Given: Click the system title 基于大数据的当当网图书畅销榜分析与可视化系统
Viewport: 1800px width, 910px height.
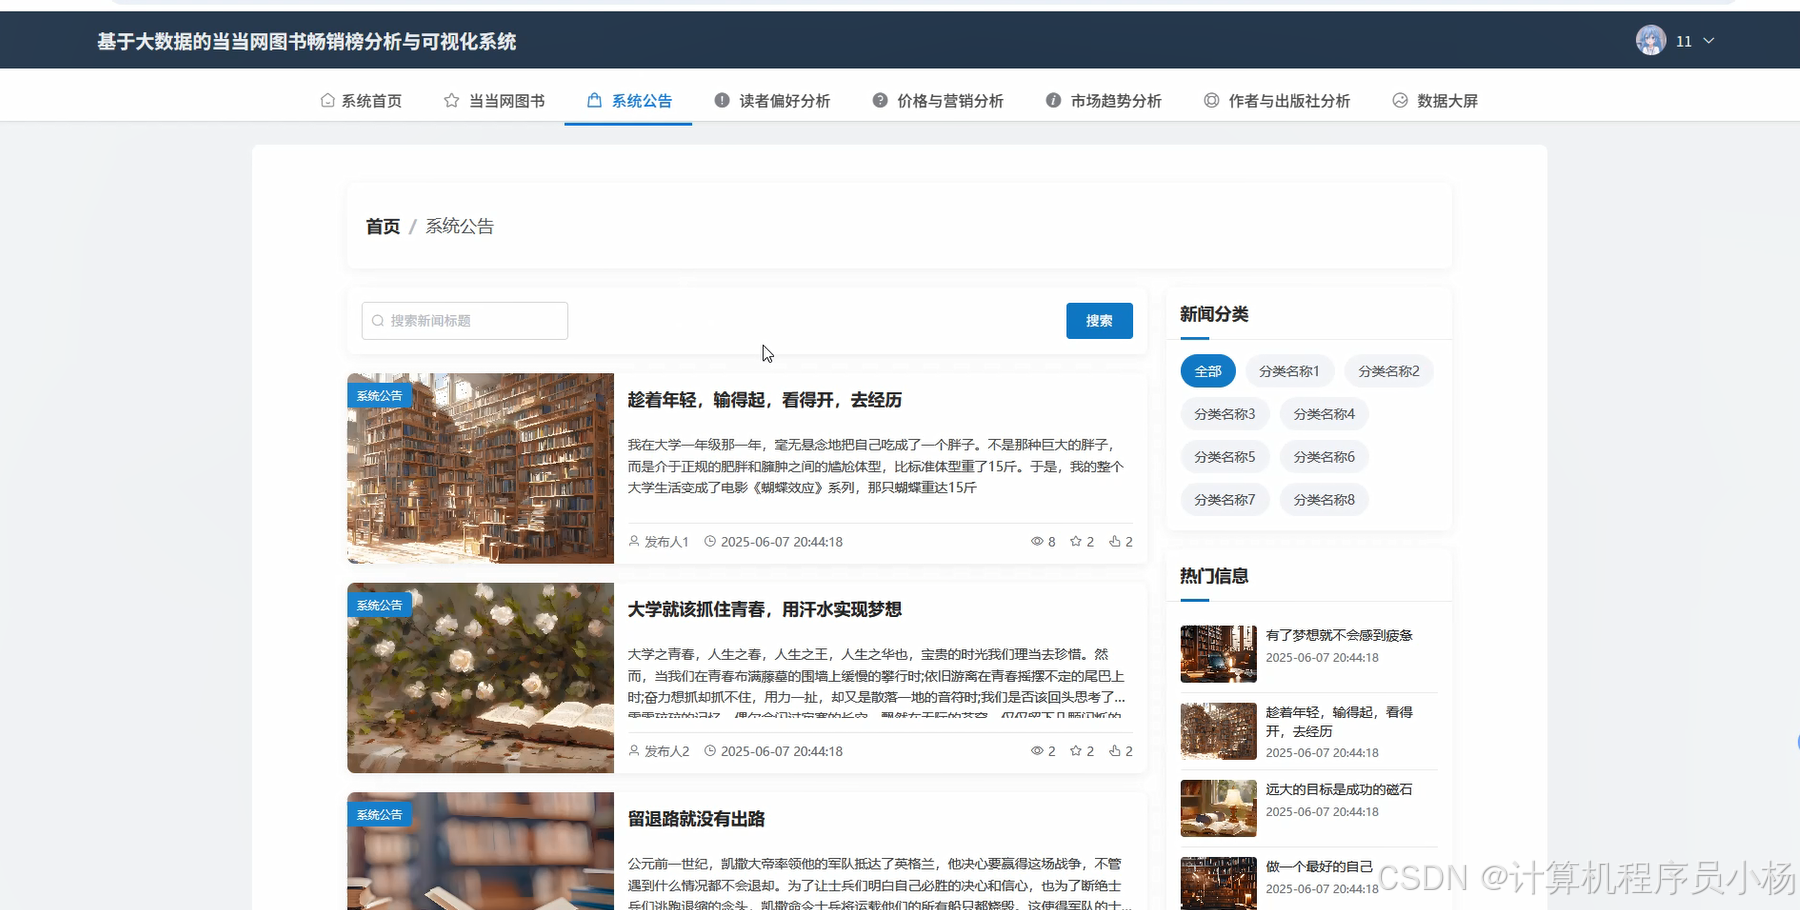Looking at the screenshot, I should click(307, 41).
